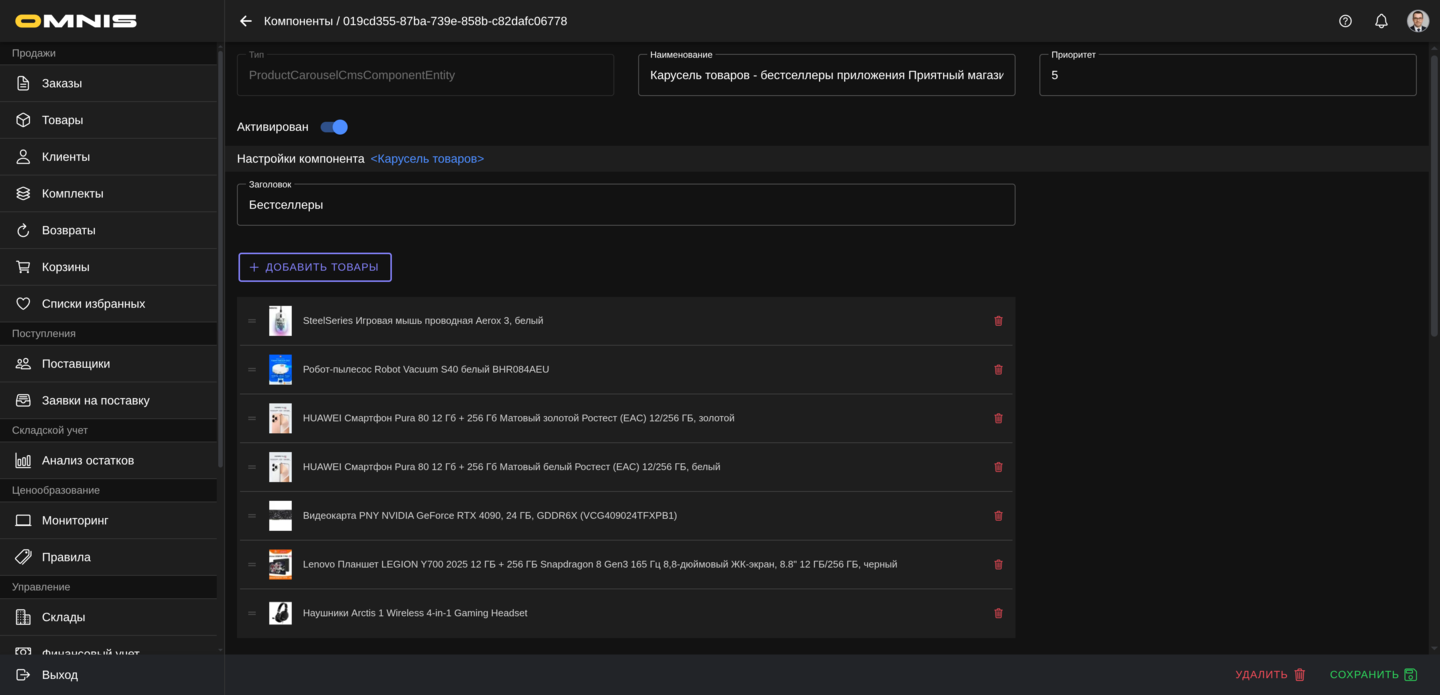Open Списки избранных sidebar item
This screenshot has width=1440, height=695.
(93, 303)
